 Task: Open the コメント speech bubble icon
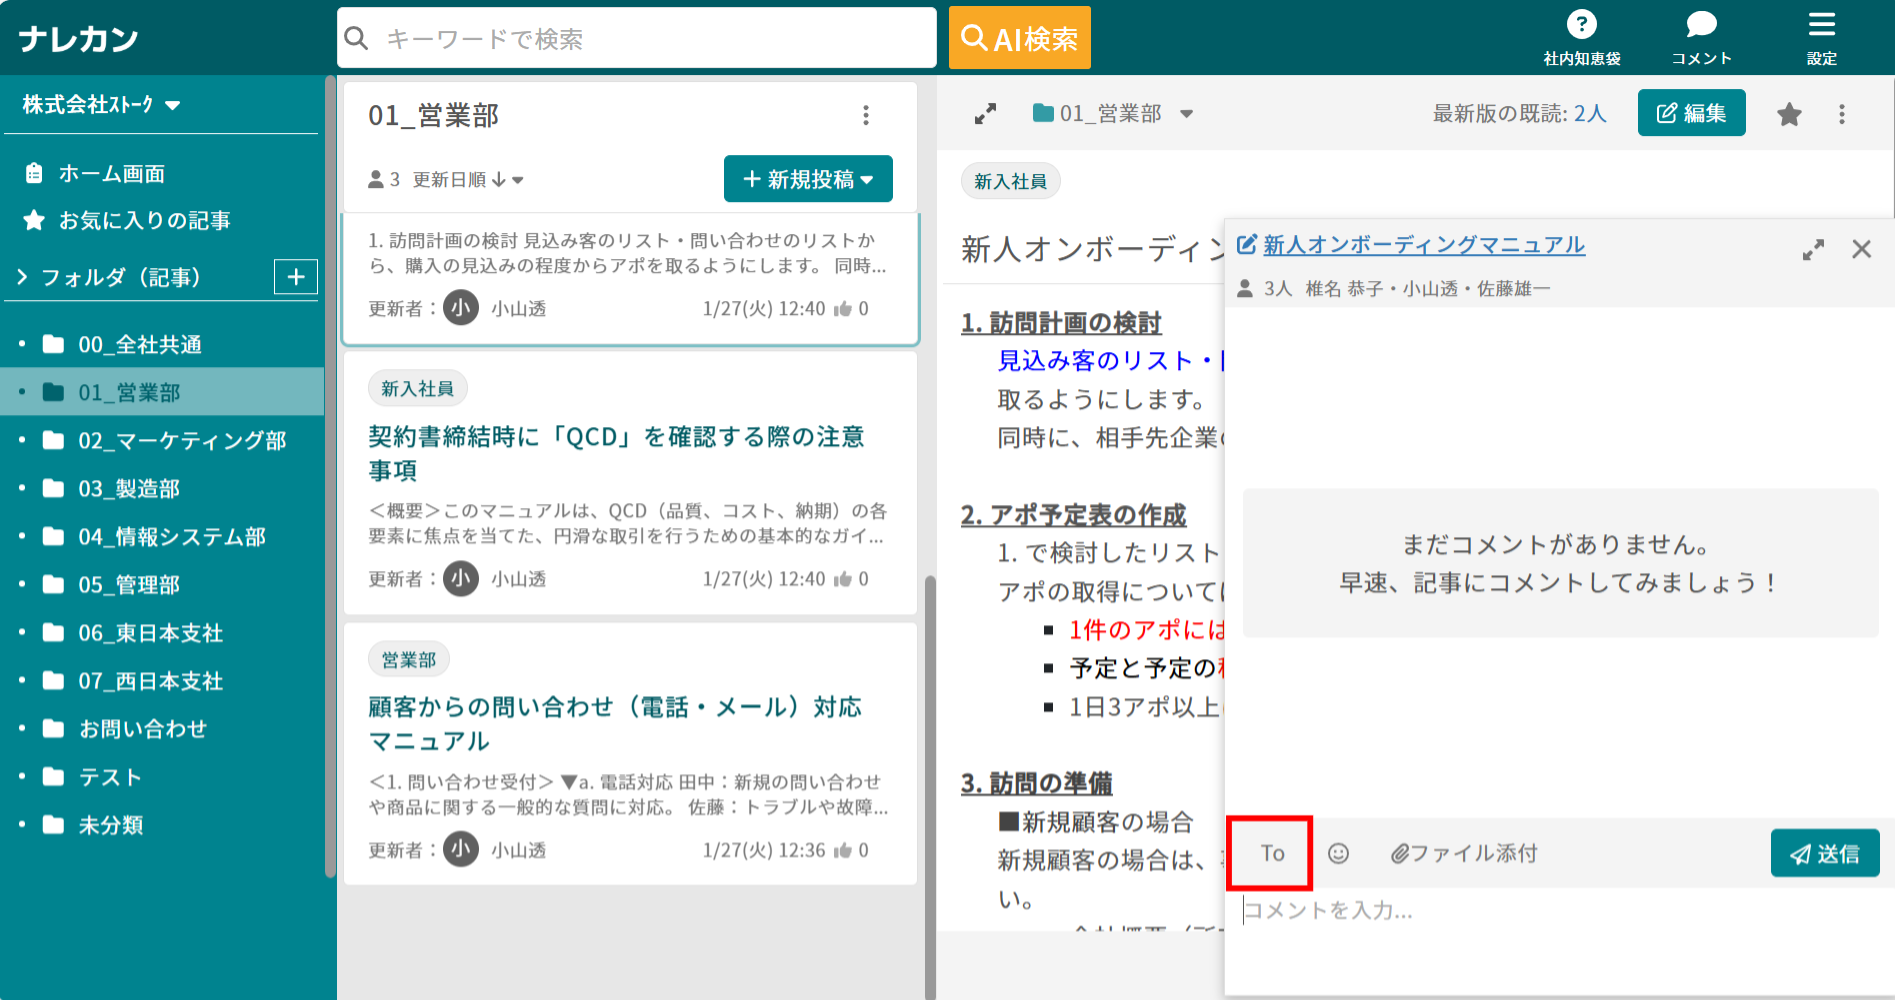click(1699, 25)
